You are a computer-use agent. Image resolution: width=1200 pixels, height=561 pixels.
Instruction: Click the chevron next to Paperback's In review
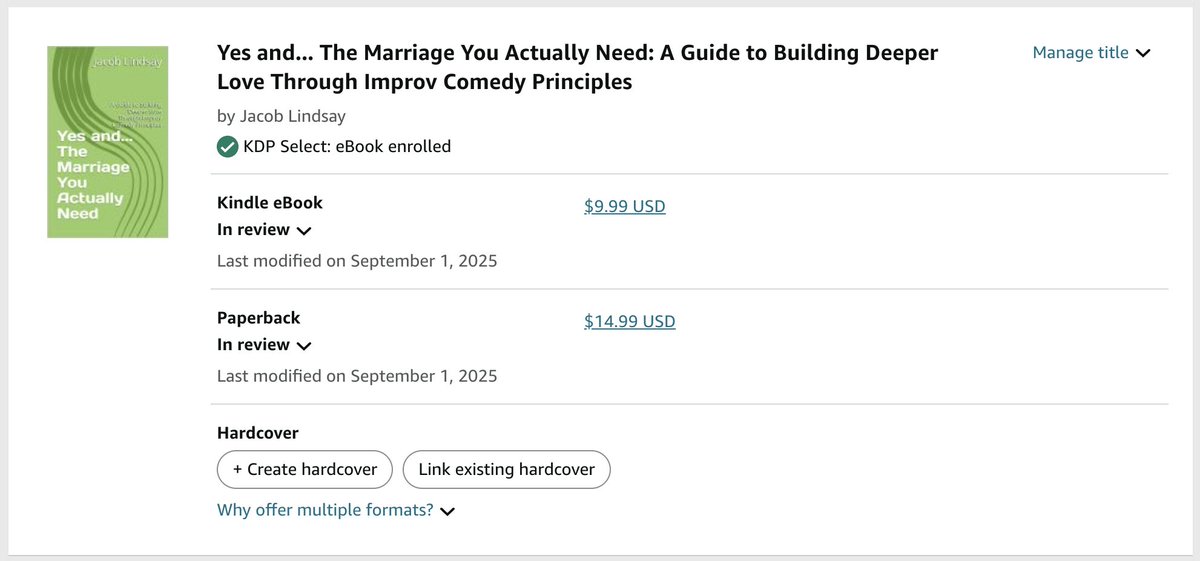point(304,346)
